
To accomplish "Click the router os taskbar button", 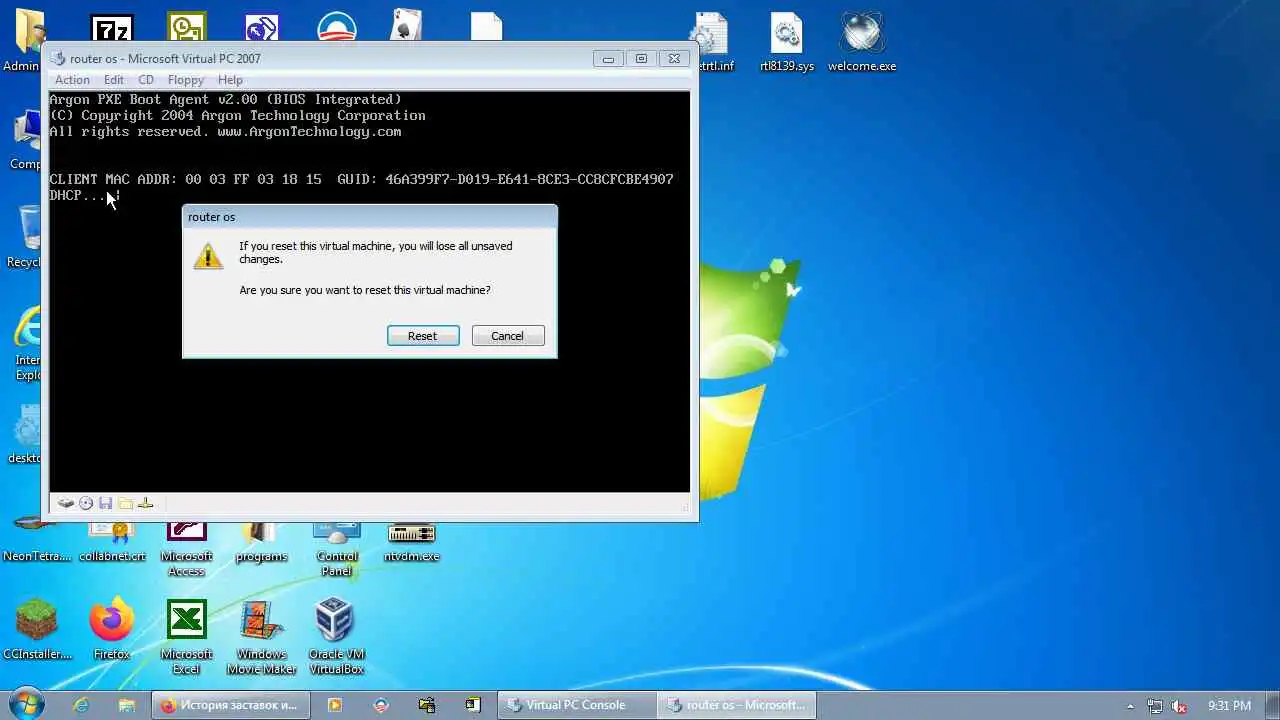I will [x=737, y=705].
